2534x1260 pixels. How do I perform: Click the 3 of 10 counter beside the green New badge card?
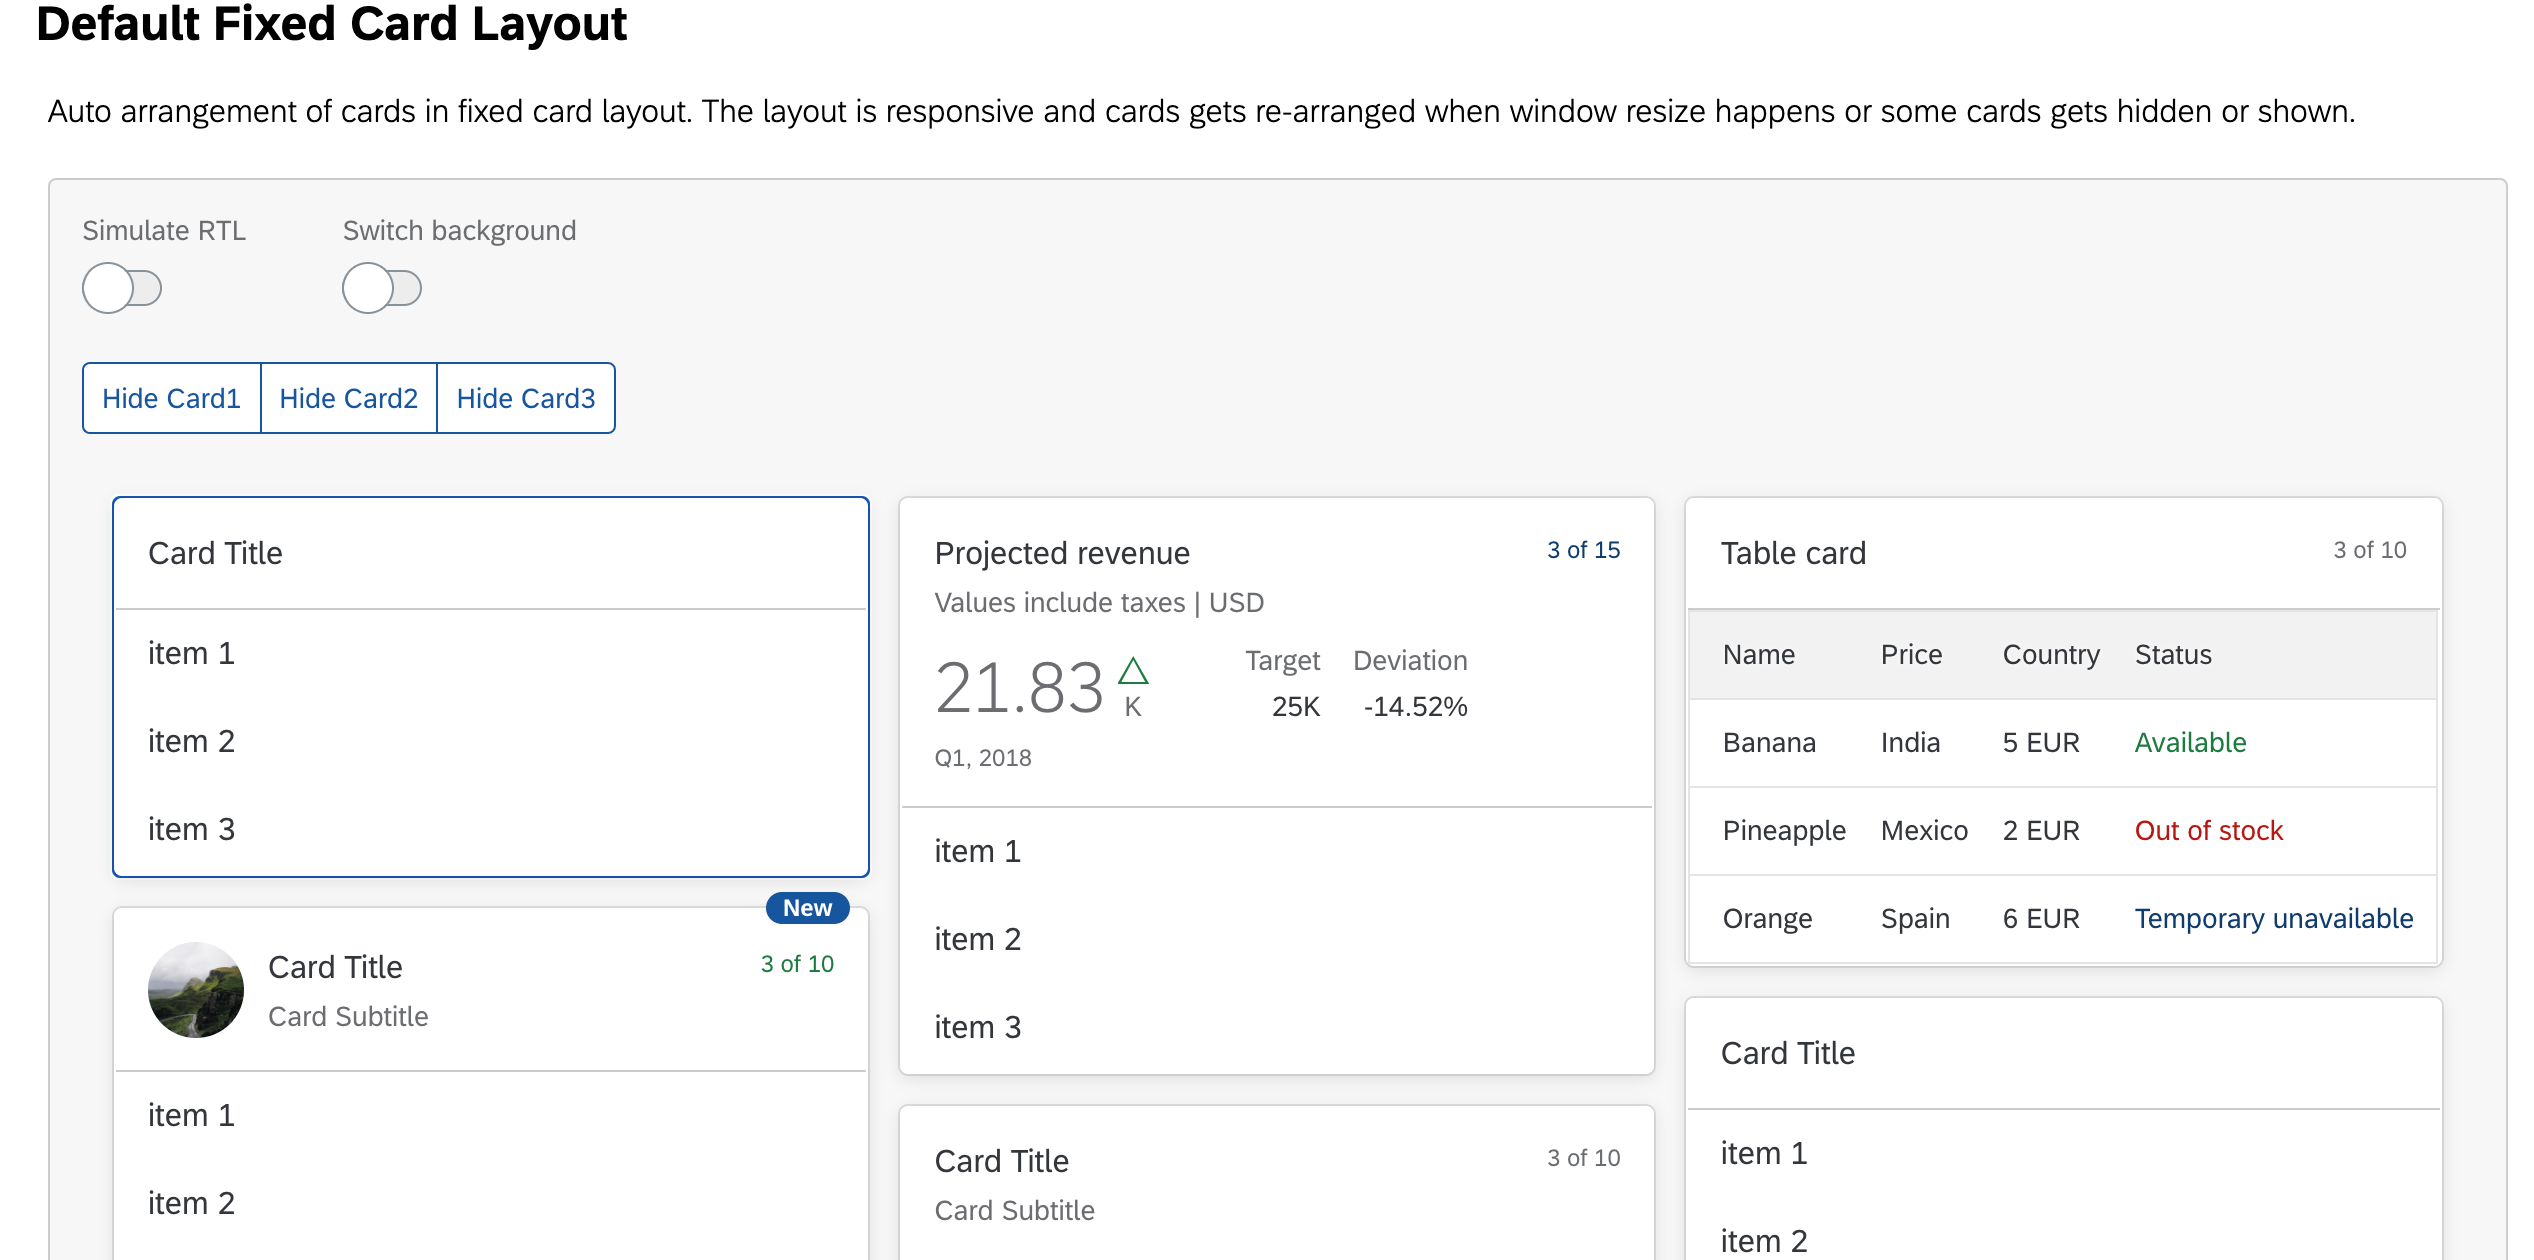coord(797,963)
